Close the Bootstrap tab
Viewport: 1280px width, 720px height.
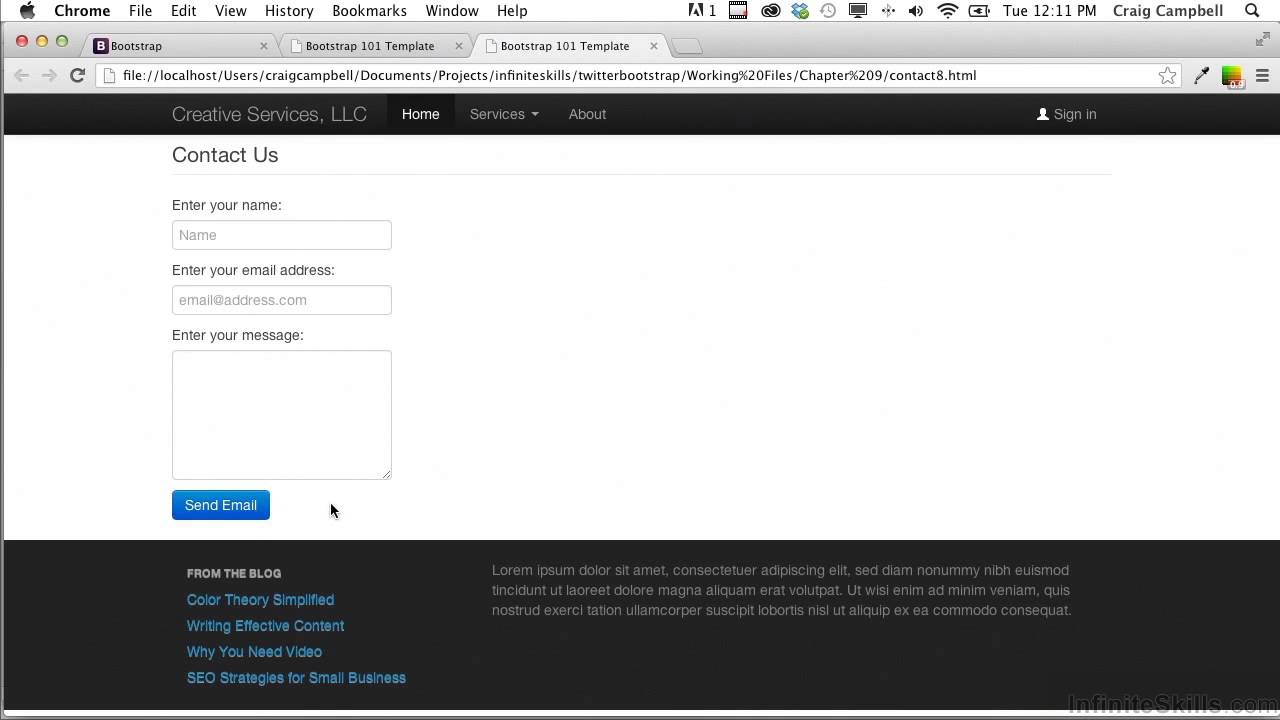pos(264,46)
